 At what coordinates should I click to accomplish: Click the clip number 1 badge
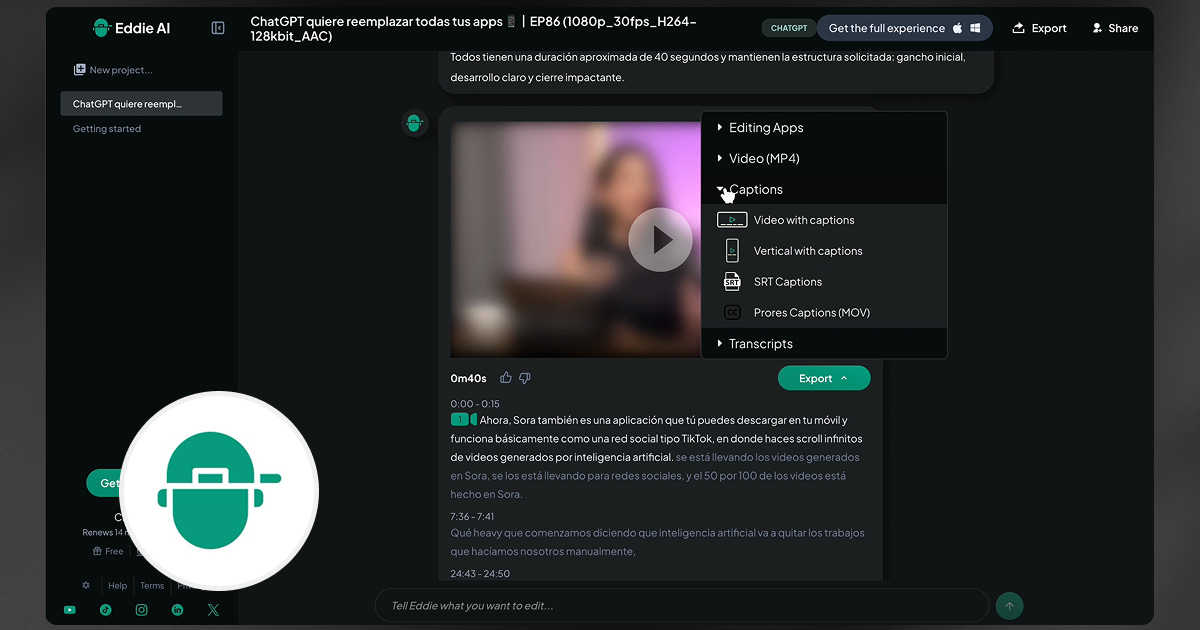(459, 420)
